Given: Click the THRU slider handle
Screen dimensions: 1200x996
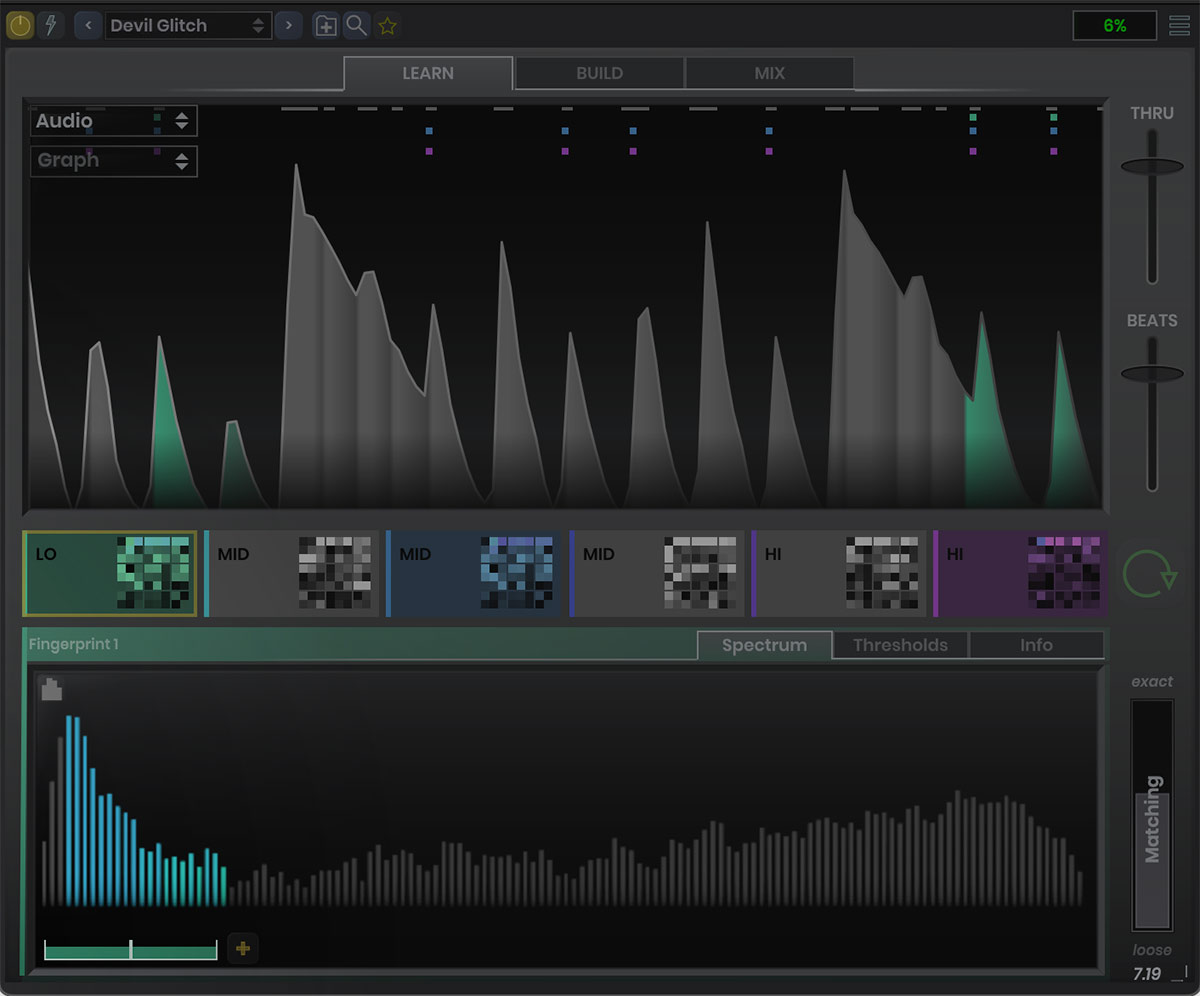Looking at the screenshot, I should click(x=1152, y=167).
